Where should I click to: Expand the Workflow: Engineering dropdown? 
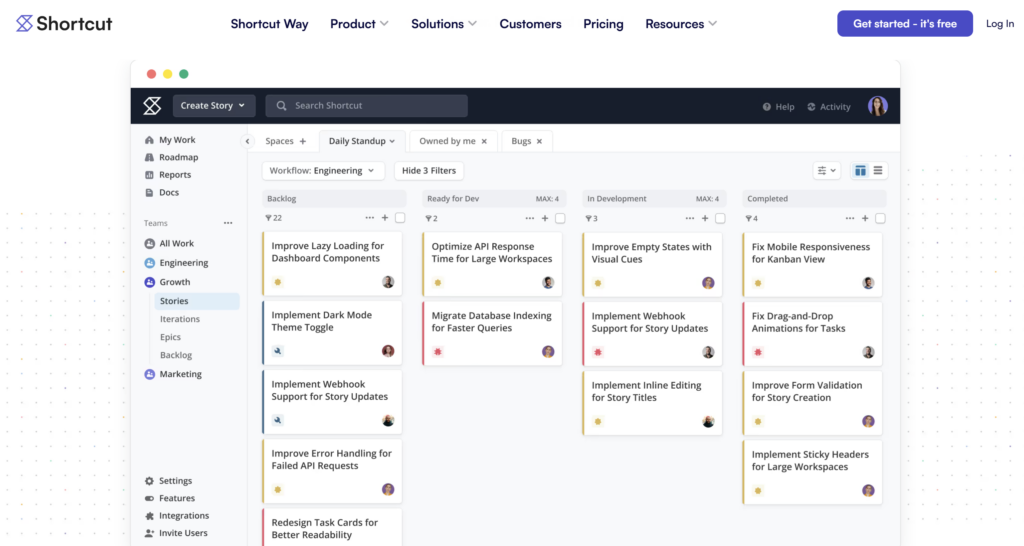click(323, 170)
